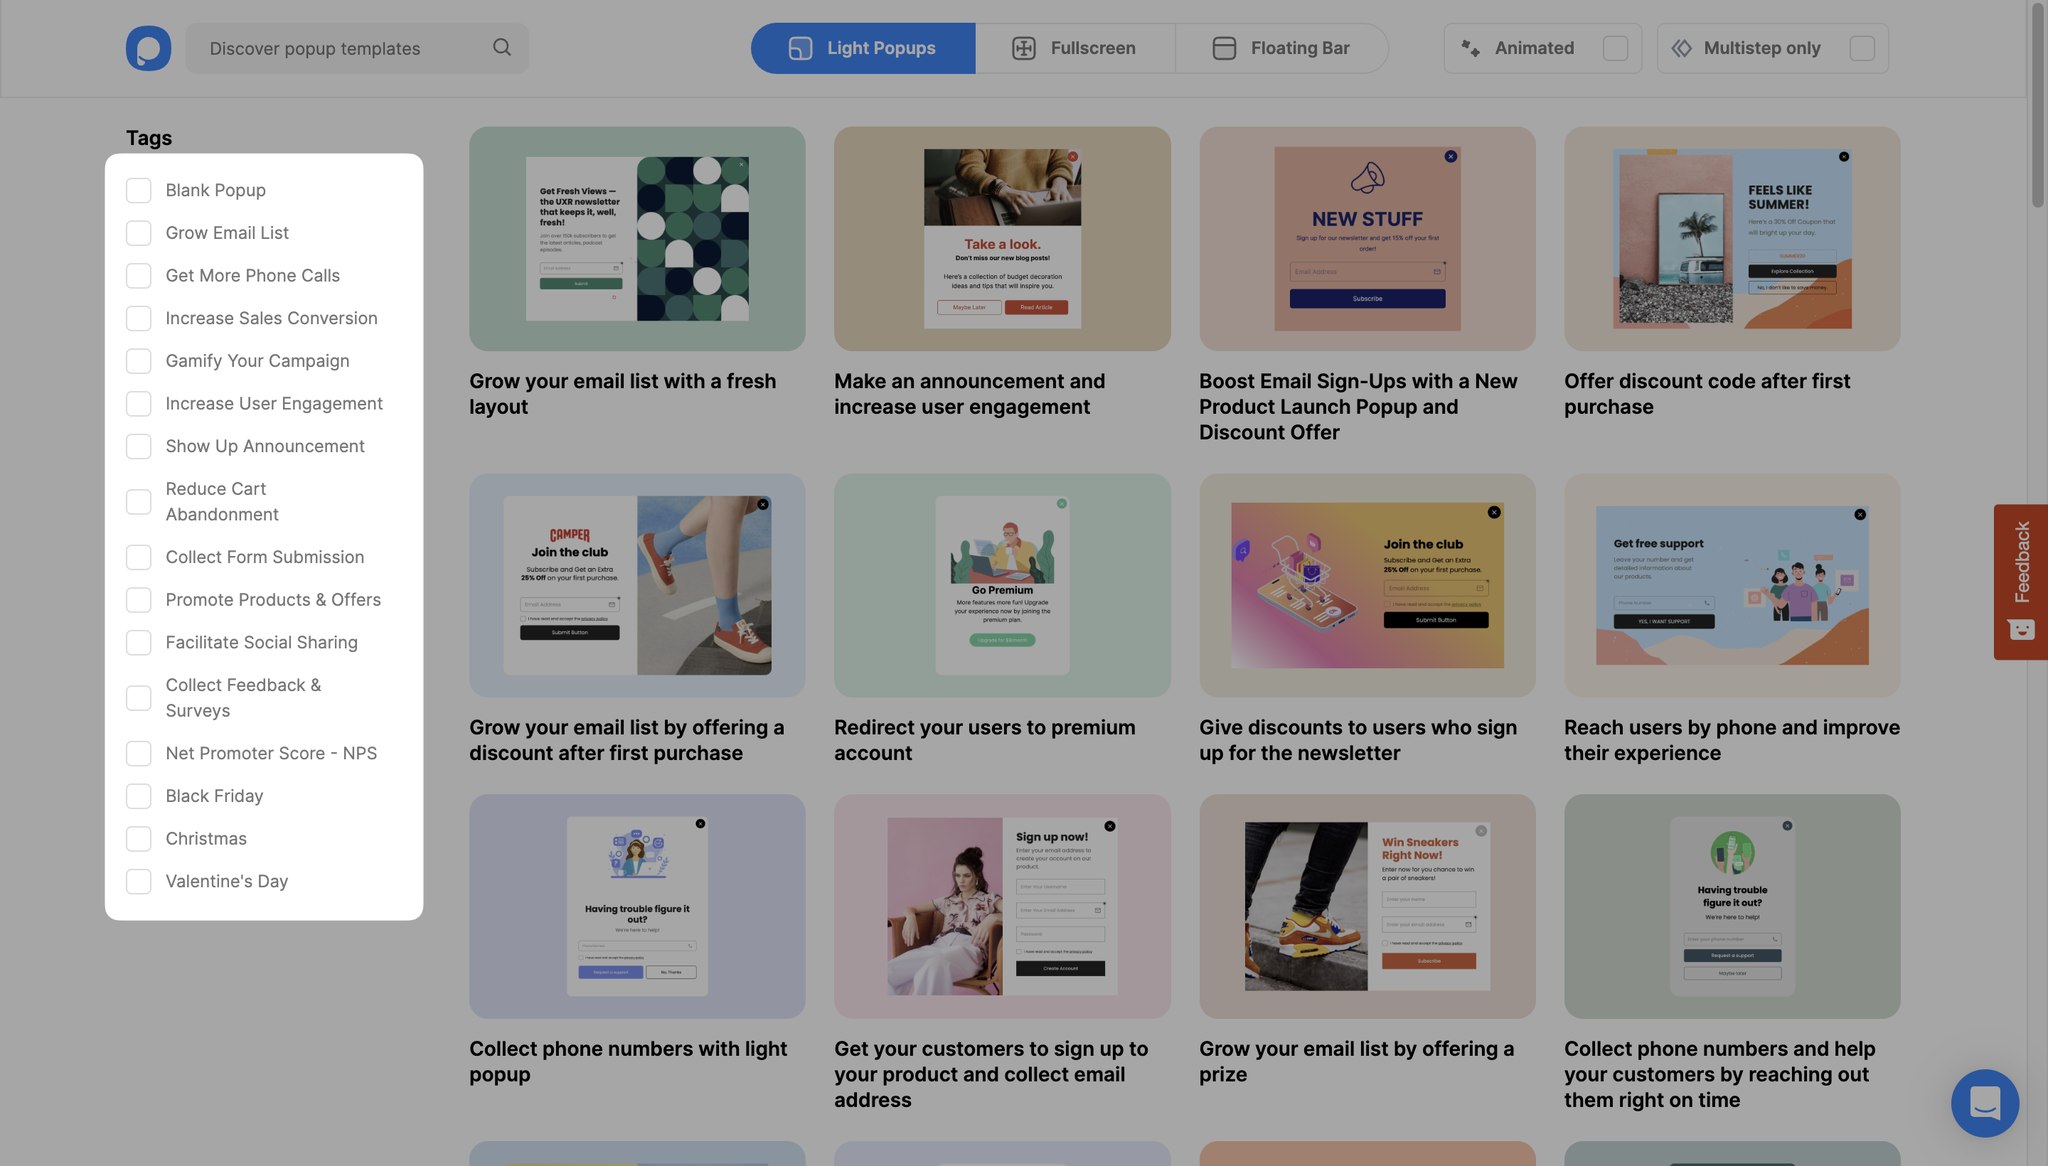Open the prize giveaway email popup

[x=1367, y=906]
